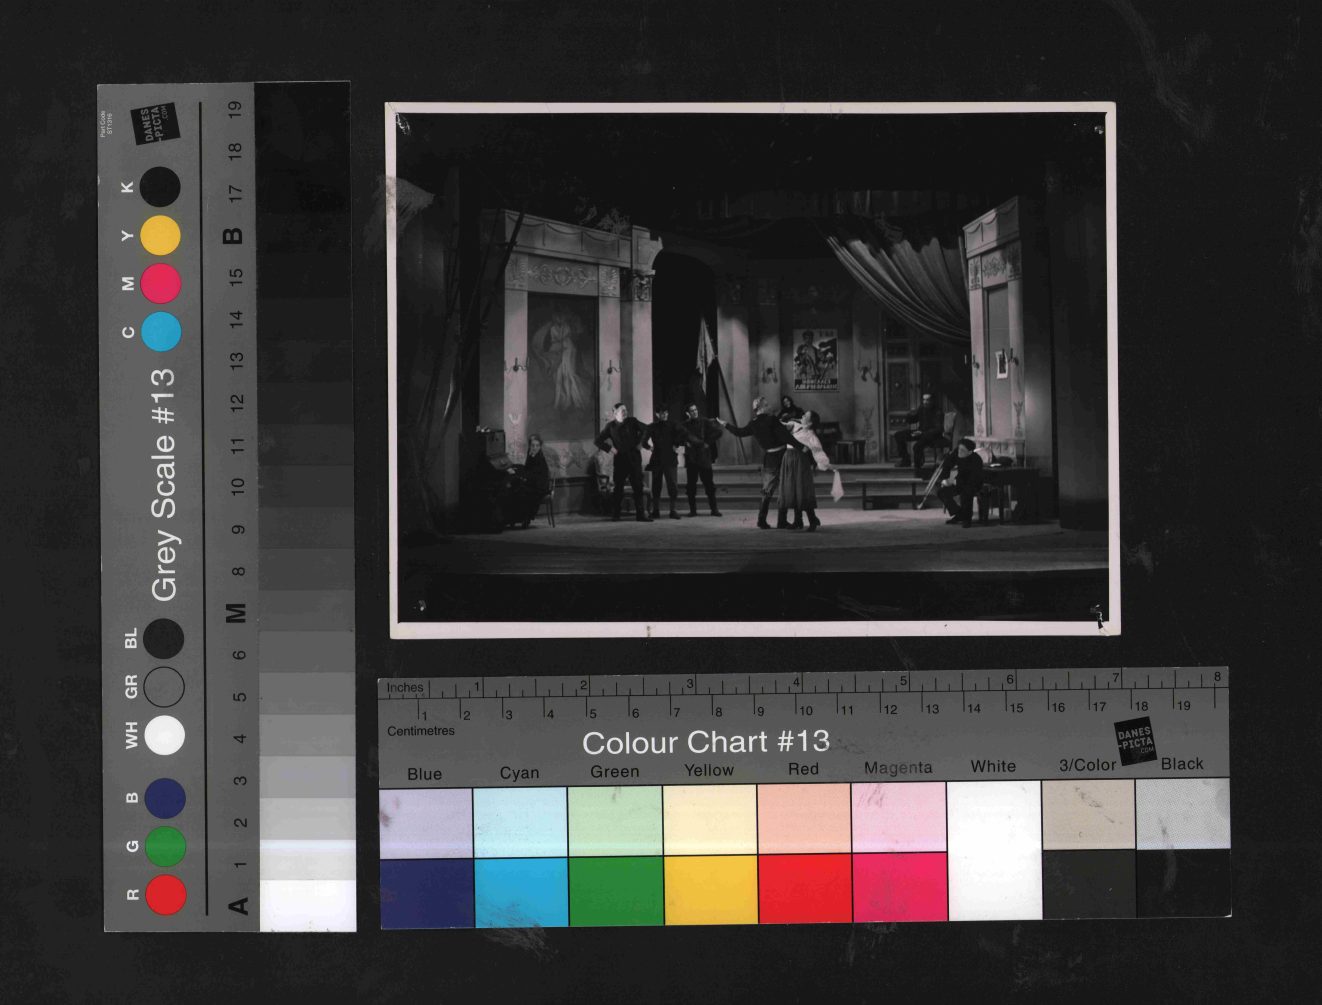Click the Danes-Picta logo on Grey Scale card
This screenshot has height=1005, width=1322.
pyautogui.click(x=153, y=124)
